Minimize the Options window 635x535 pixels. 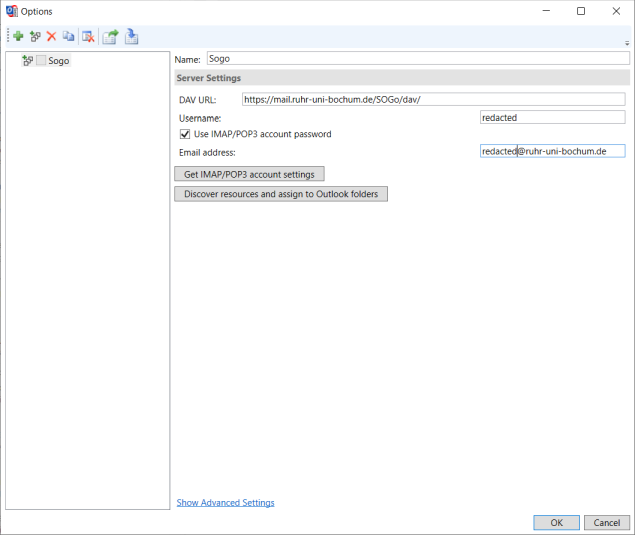tap(546, 11)
